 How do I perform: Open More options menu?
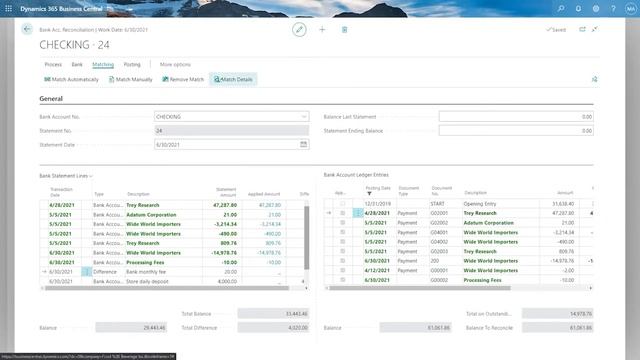175,64
